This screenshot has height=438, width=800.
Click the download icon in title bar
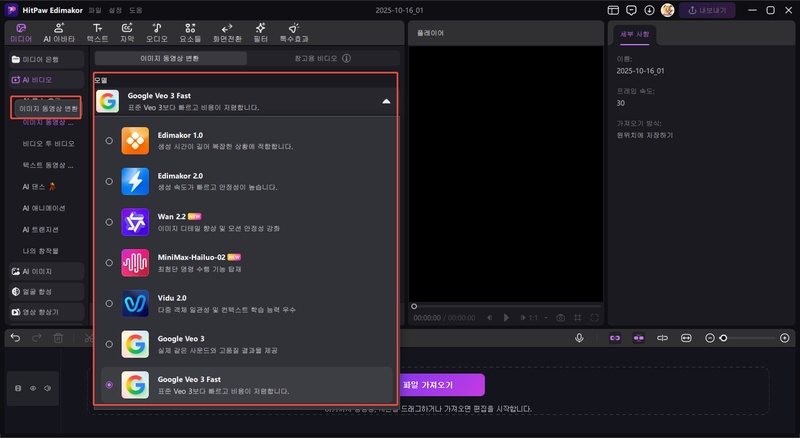[650, 10]
